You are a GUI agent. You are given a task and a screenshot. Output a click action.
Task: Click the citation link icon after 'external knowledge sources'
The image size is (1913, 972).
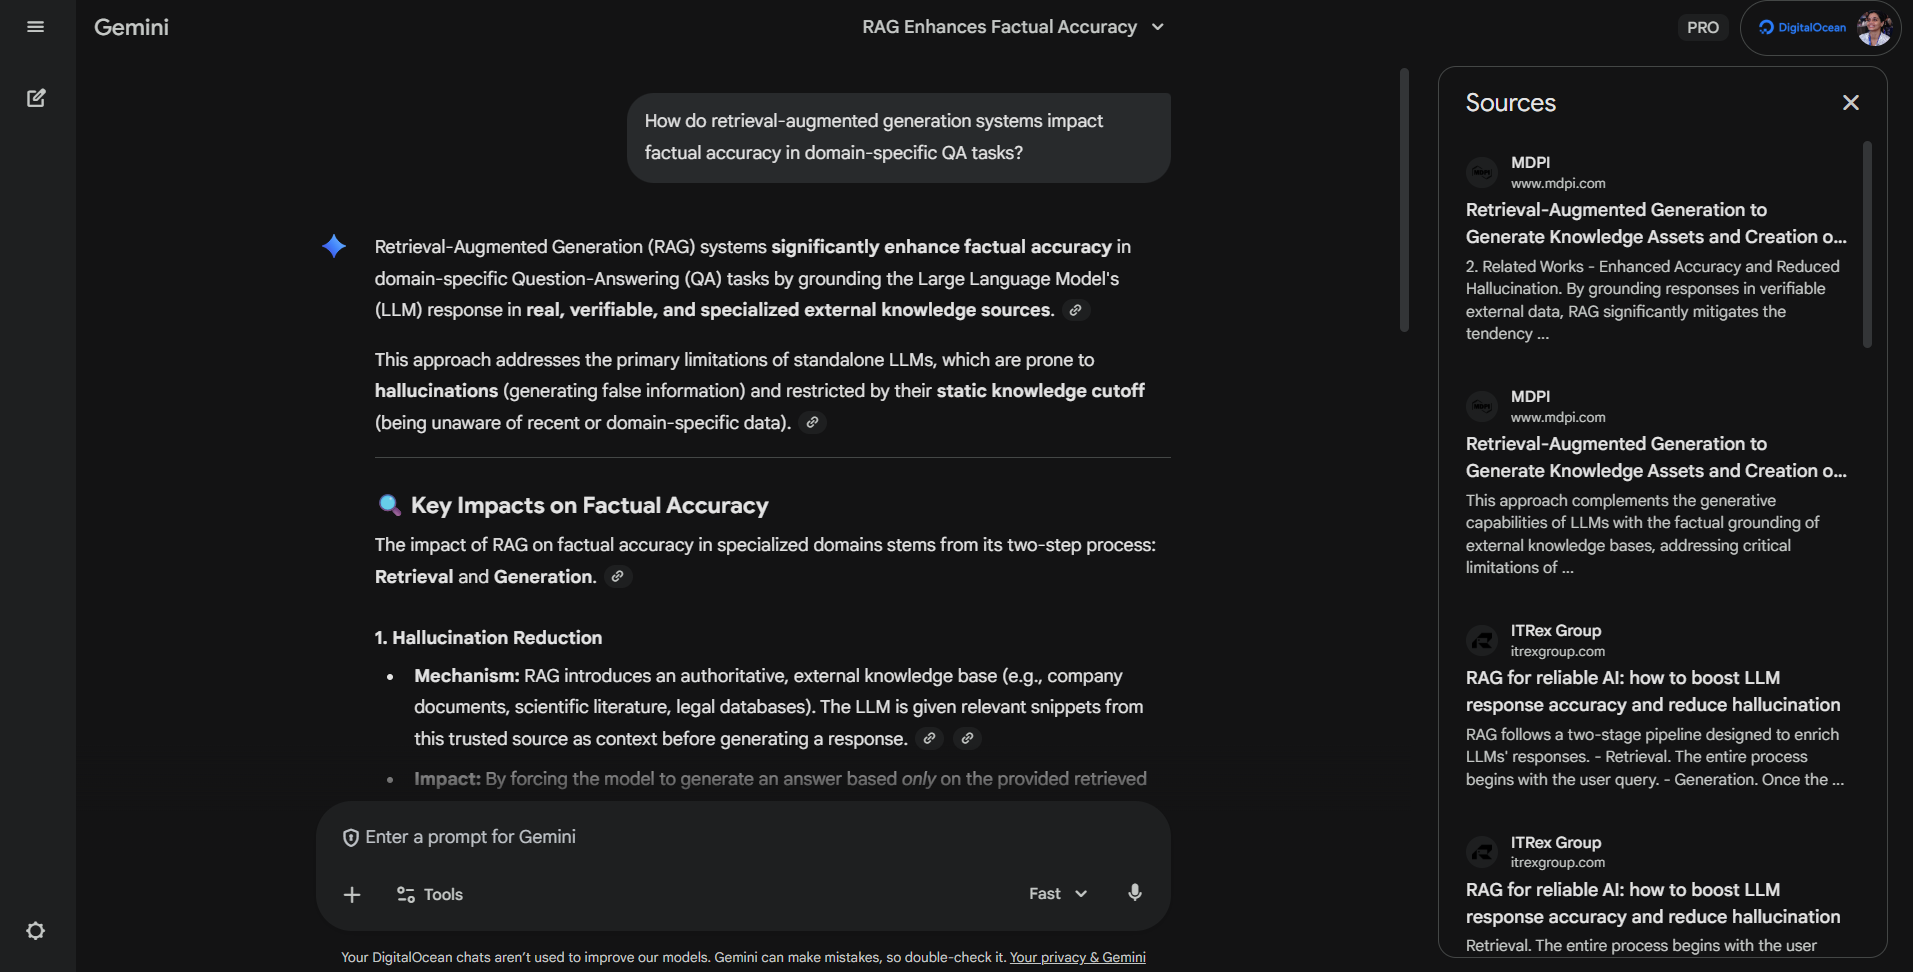pos(1077,310)
